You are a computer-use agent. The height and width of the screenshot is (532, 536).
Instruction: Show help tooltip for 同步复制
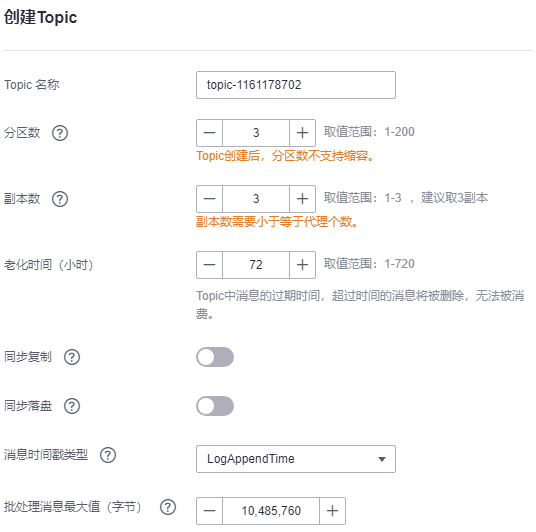[x=72, y=357]
